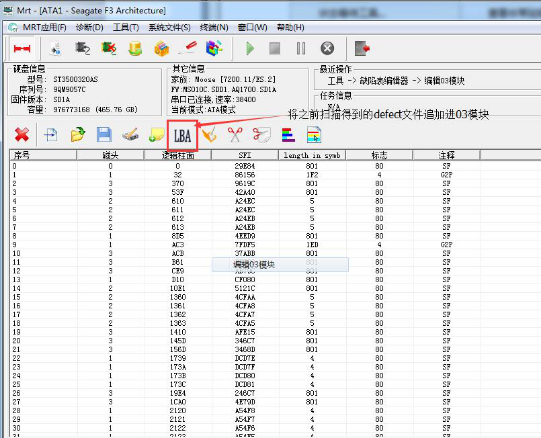Click the document with blue dot toolbar icon
Viewport: 541px width, 438px height.
55,49
